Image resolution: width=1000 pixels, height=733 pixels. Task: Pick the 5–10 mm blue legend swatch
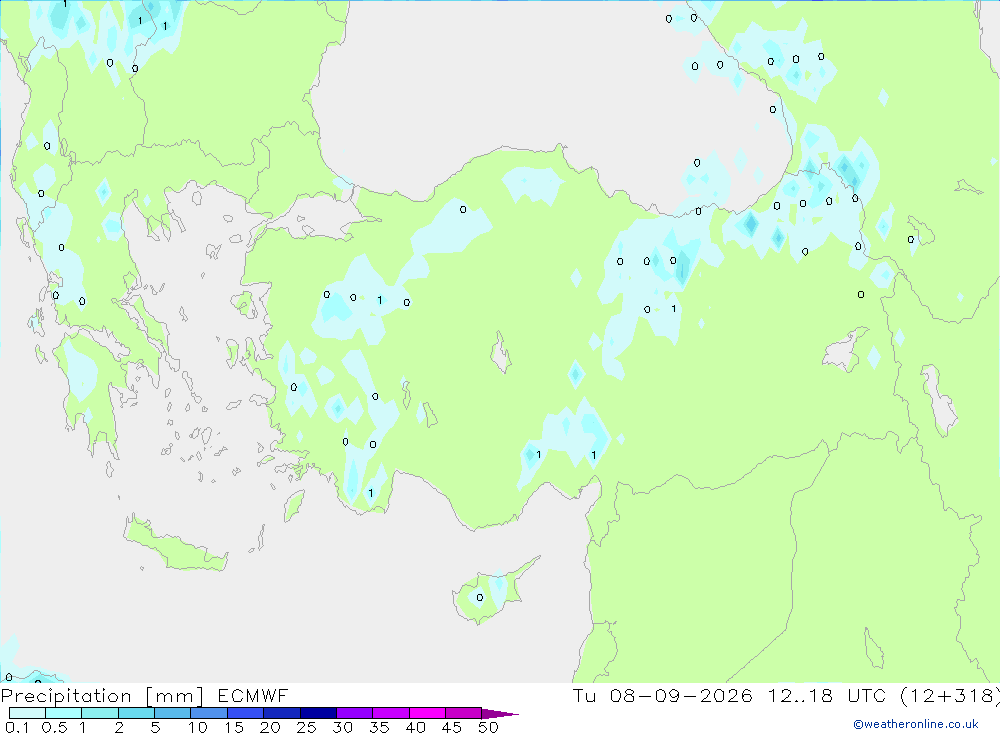[172, 713]
